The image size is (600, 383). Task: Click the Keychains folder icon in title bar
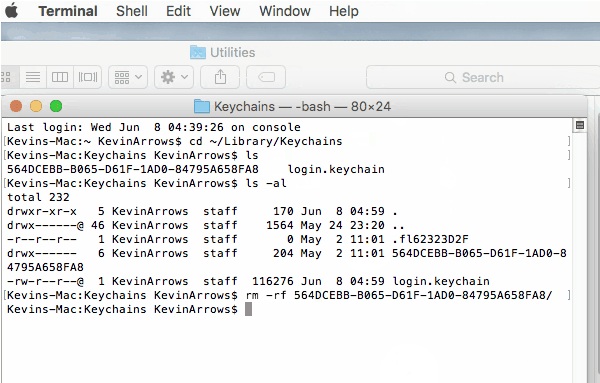coord(202,106)
